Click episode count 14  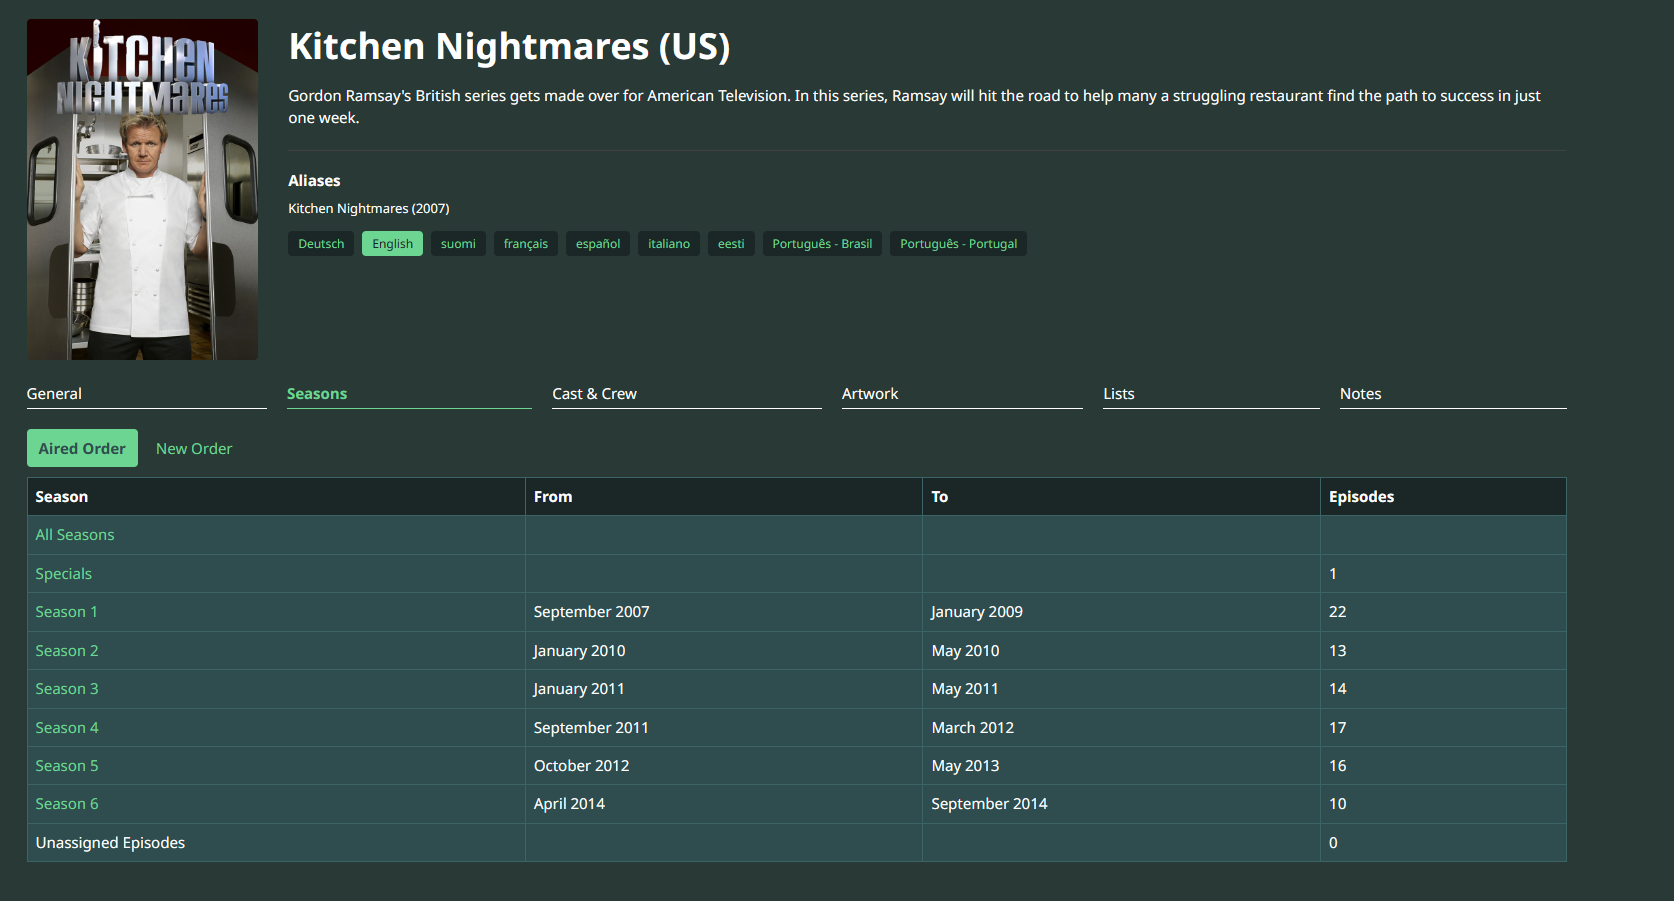[x=1337, y=689]
